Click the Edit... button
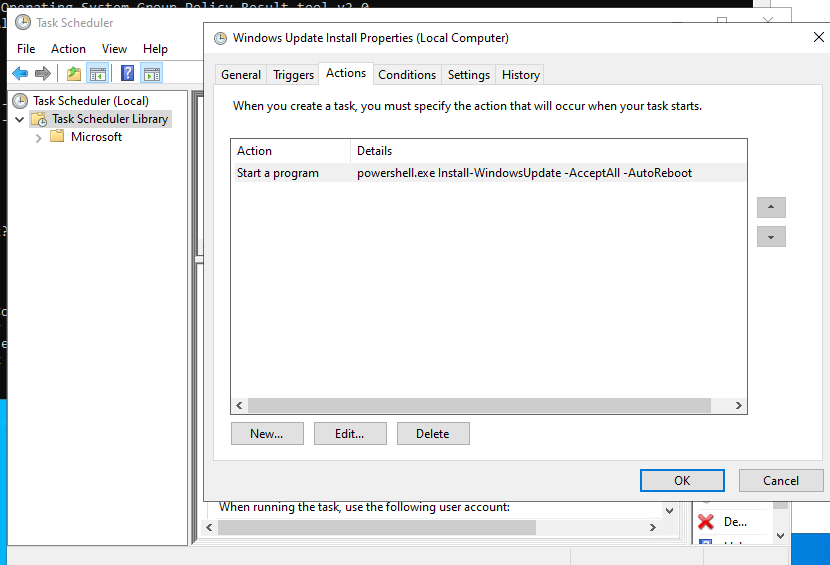 pyautogui.click(x=350, y=434)
